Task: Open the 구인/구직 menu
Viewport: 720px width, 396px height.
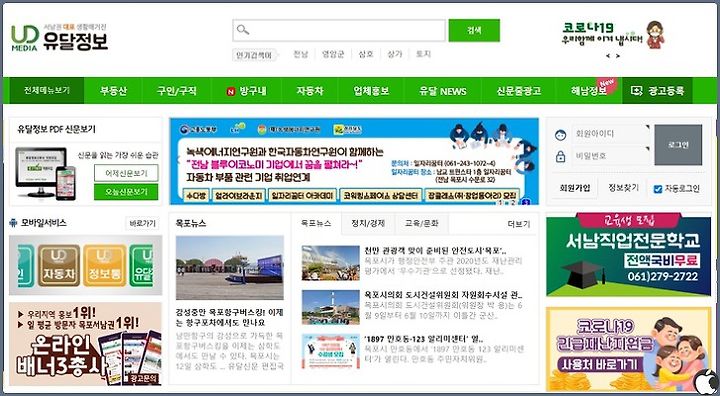Action: pos(176,91)
